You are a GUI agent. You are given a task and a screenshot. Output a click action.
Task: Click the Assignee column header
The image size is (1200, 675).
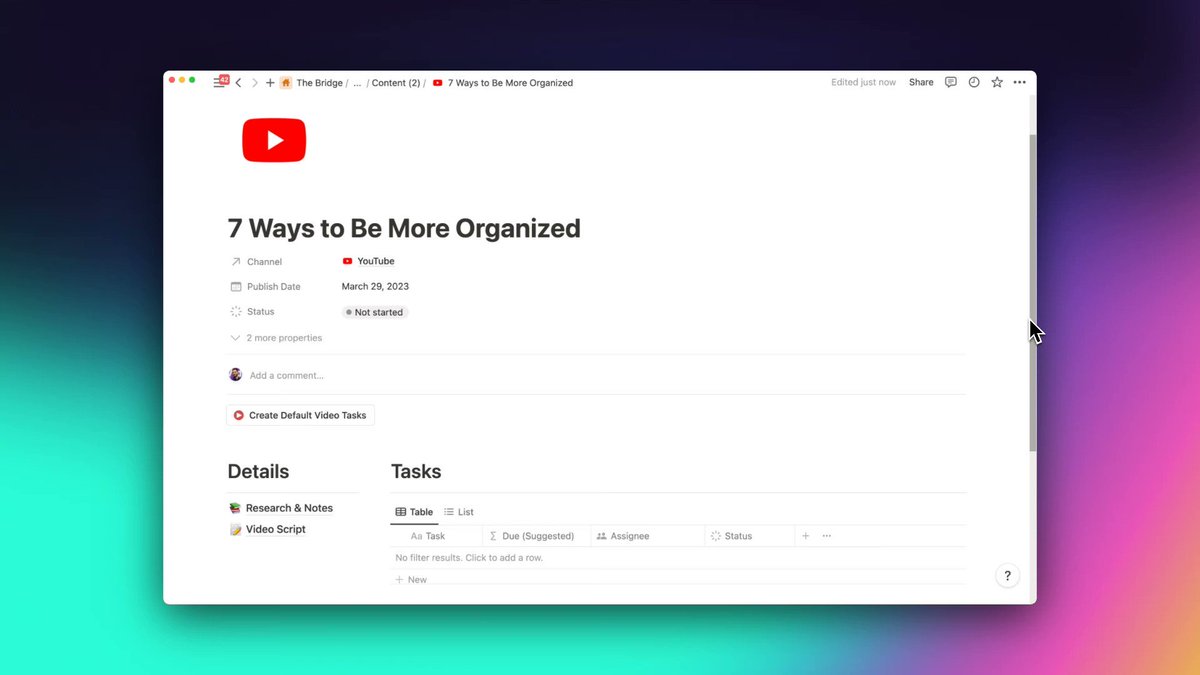648,536
